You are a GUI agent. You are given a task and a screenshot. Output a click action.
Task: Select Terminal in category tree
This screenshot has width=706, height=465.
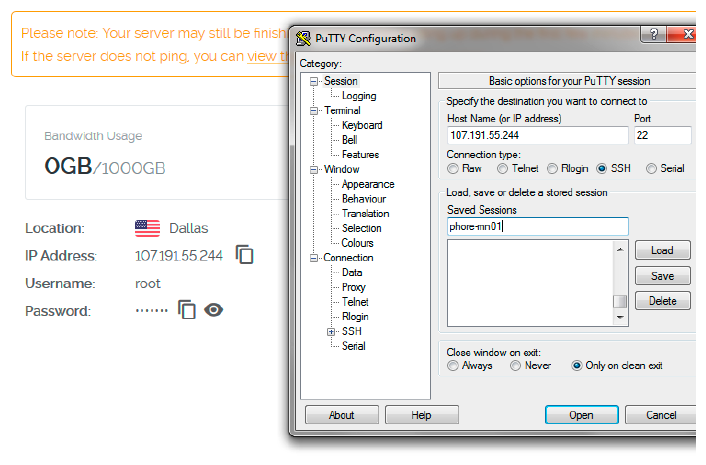click(342, 110)
